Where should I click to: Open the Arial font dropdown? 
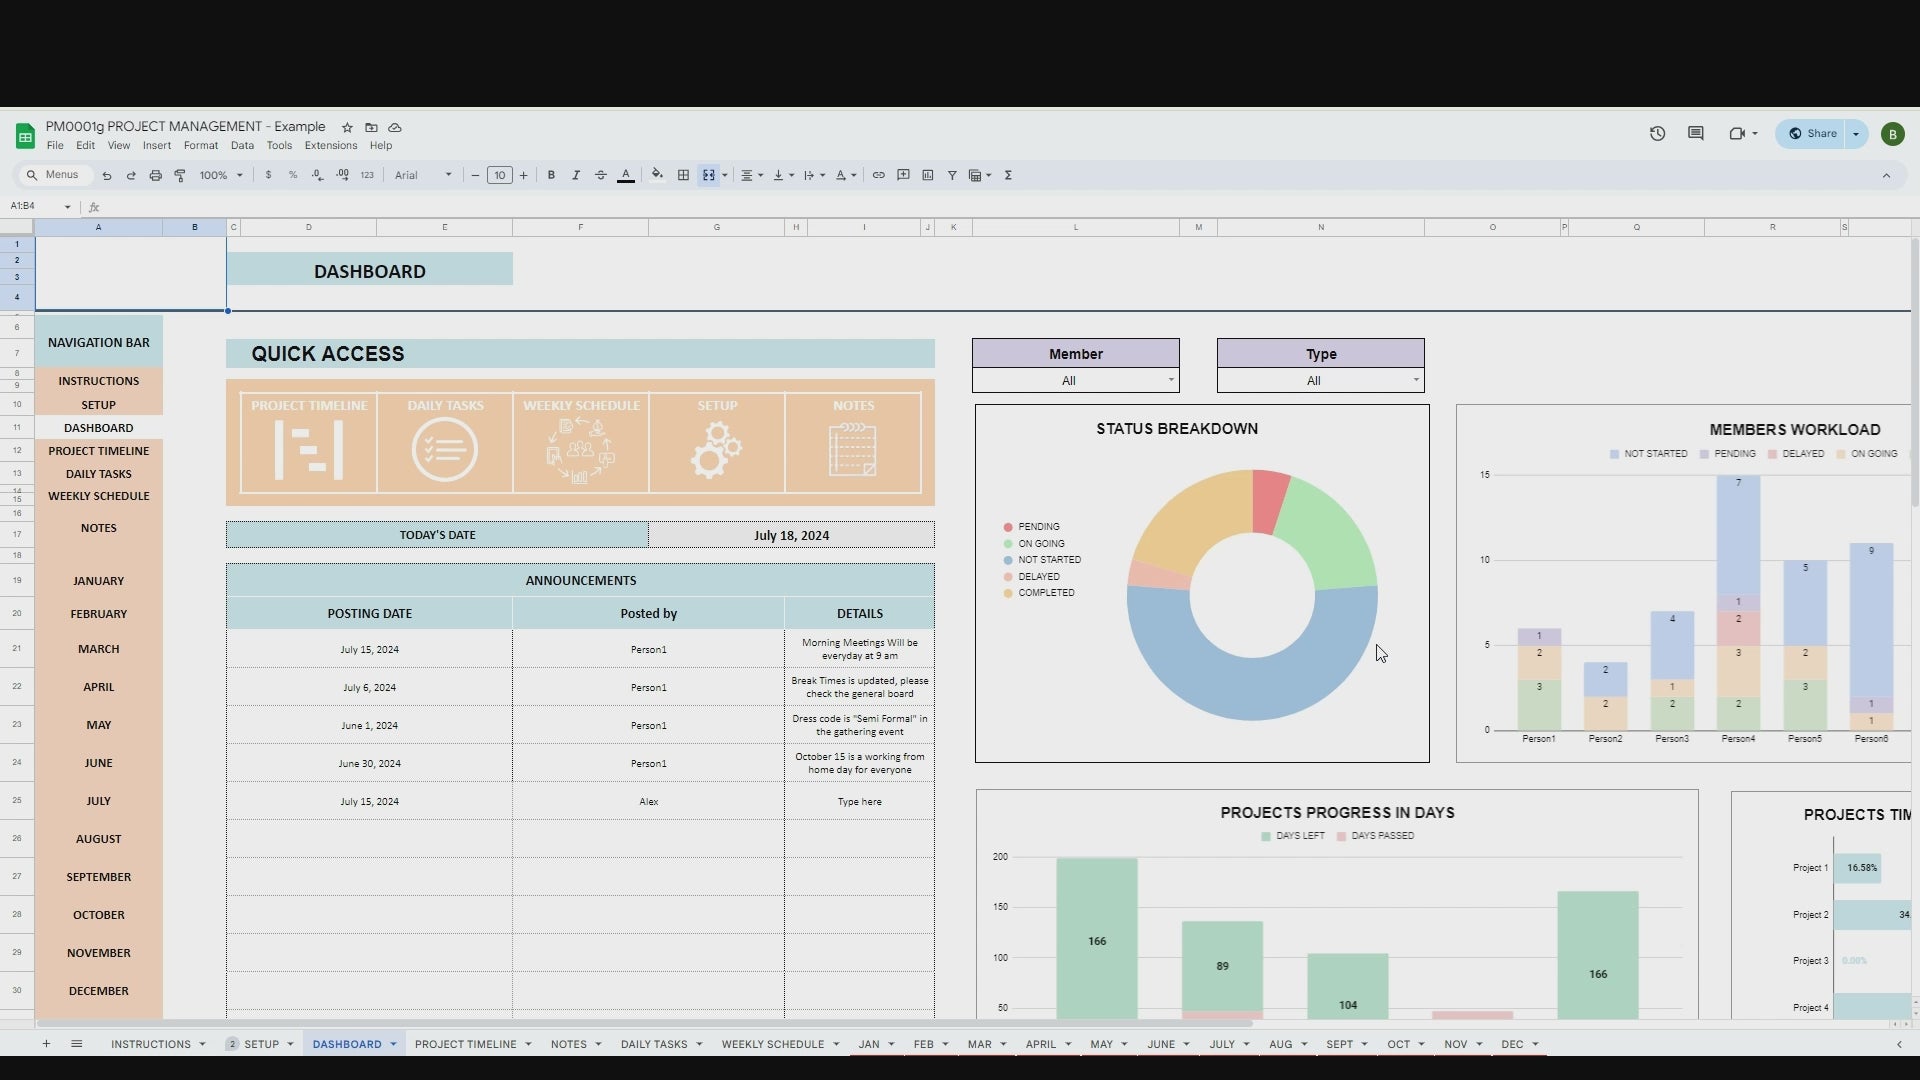[423, 175]
